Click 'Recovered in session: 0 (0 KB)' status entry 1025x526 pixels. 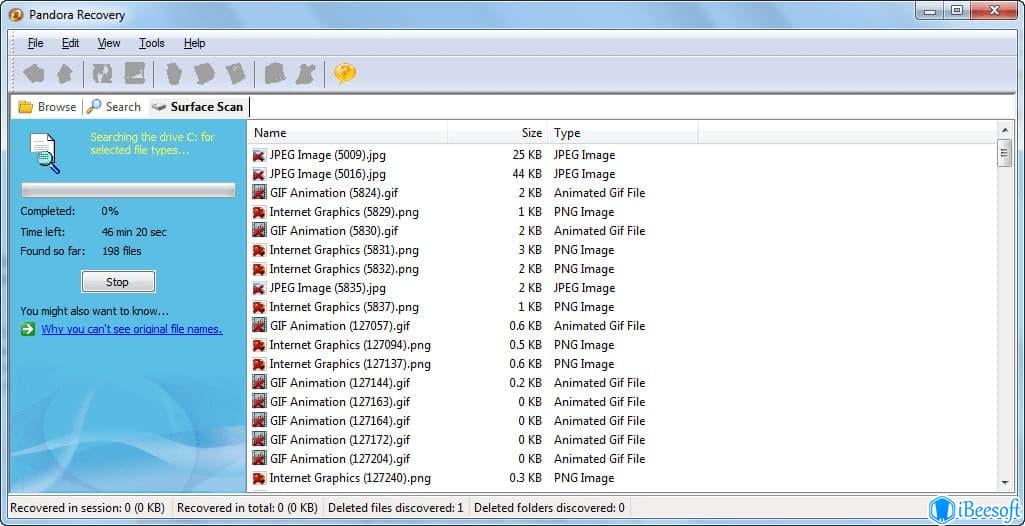(88, 508)
